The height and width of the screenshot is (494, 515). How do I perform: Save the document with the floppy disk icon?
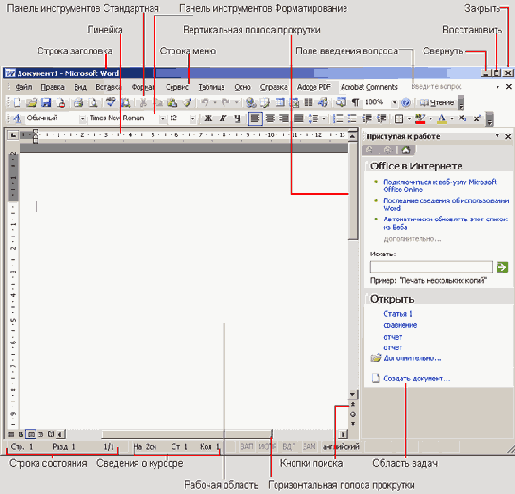coord(46,103)
